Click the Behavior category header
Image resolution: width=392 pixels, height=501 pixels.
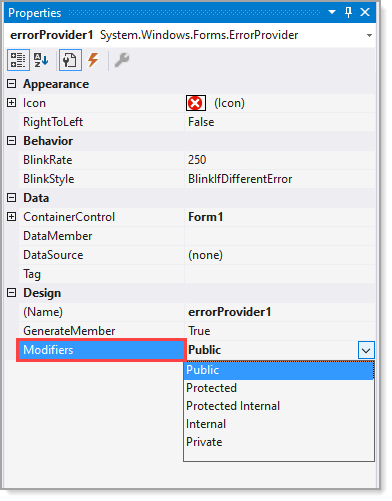(48, 141)
